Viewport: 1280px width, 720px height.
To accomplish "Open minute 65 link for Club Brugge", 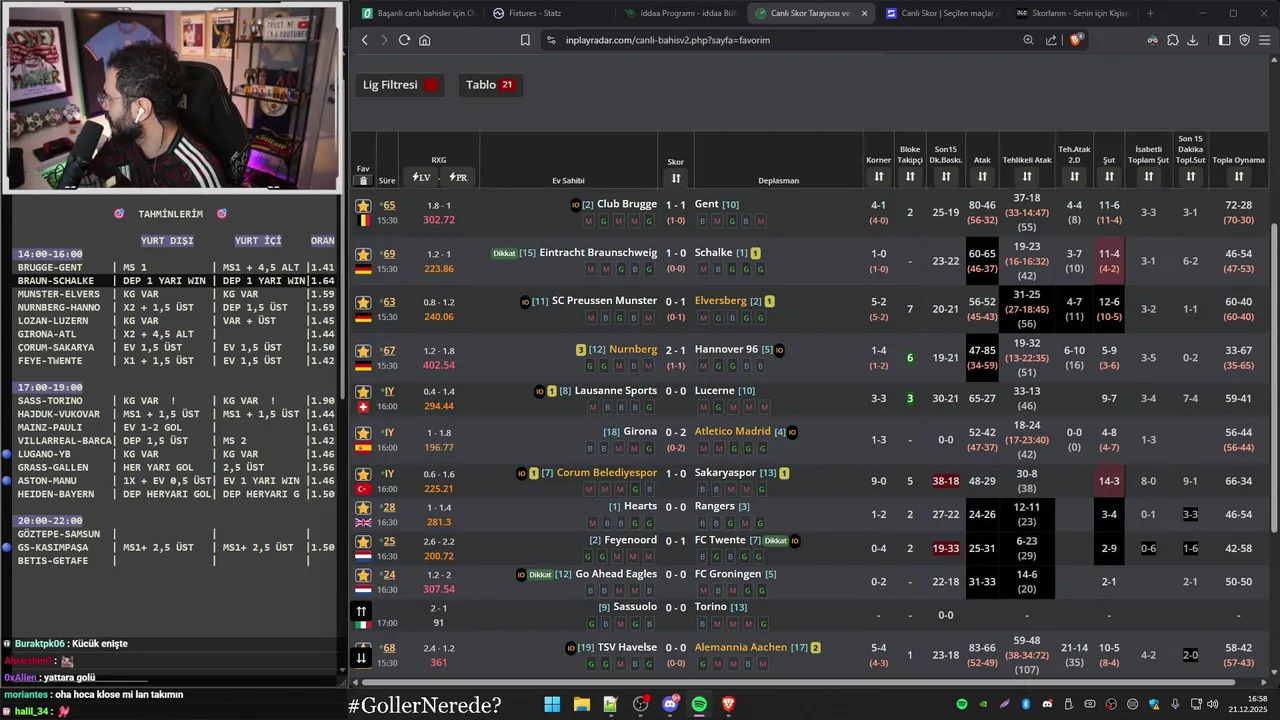I will [x=389, y=205].
